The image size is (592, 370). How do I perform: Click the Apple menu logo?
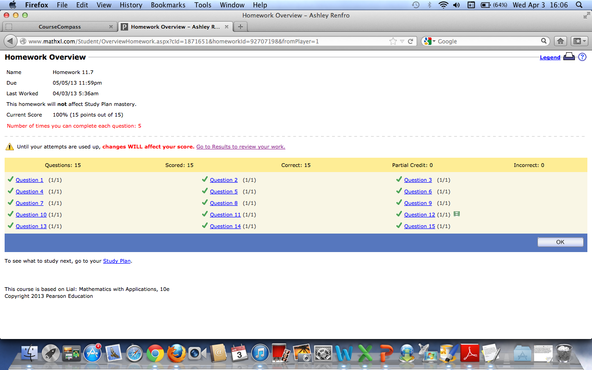(x=12, y=5)
